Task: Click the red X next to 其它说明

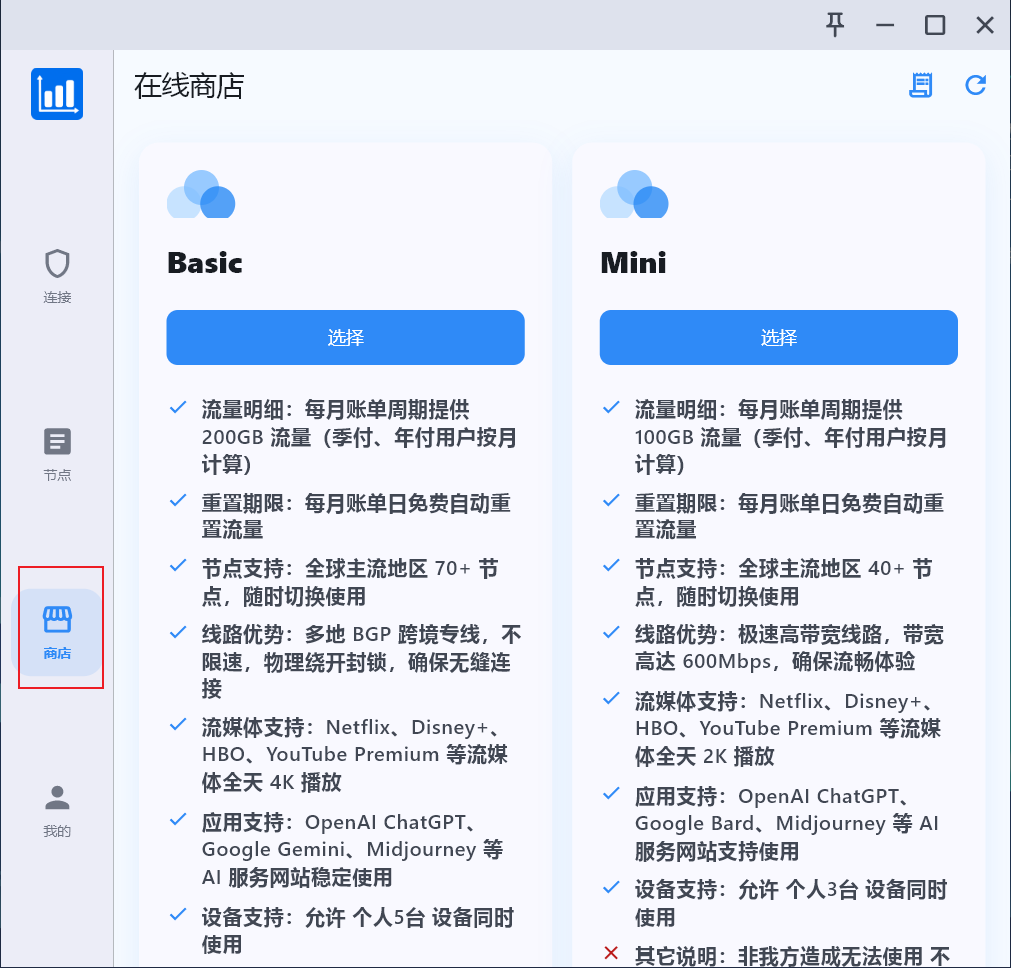Action: click(x=611, y=953)
